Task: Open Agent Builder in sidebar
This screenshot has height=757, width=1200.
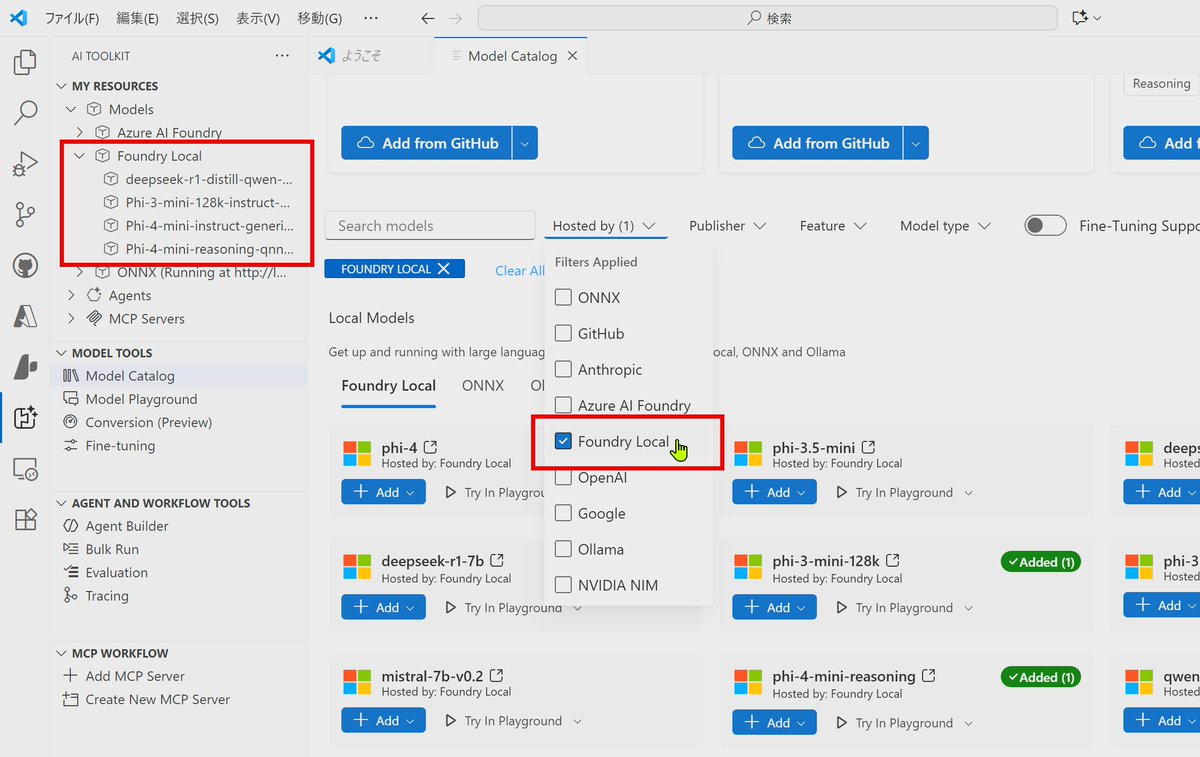Action: tap(127, 526)
